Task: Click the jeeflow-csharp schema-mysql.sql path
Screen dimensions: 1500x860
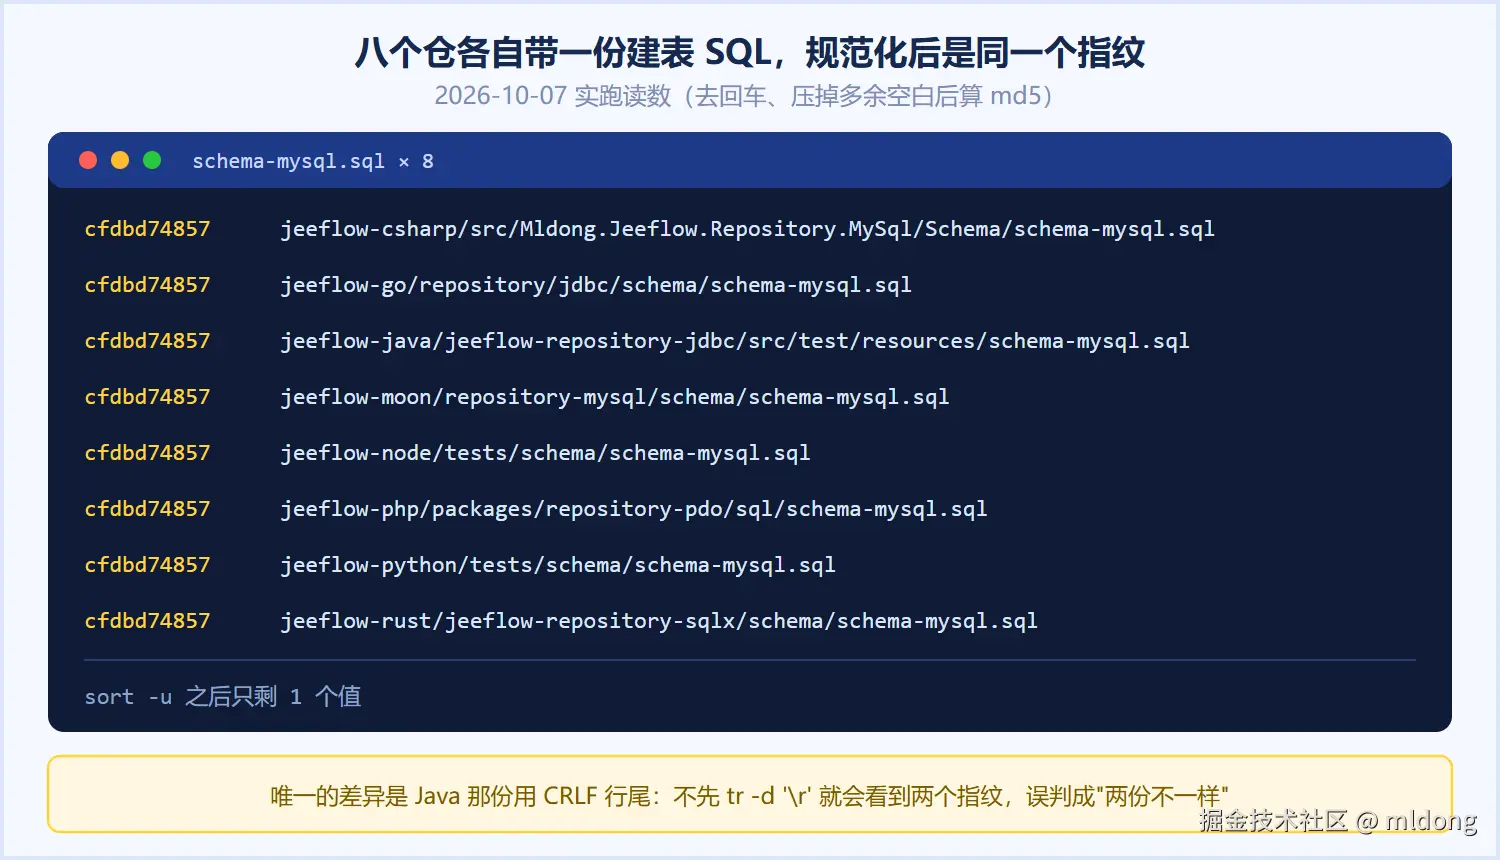Action: point(747,229)
